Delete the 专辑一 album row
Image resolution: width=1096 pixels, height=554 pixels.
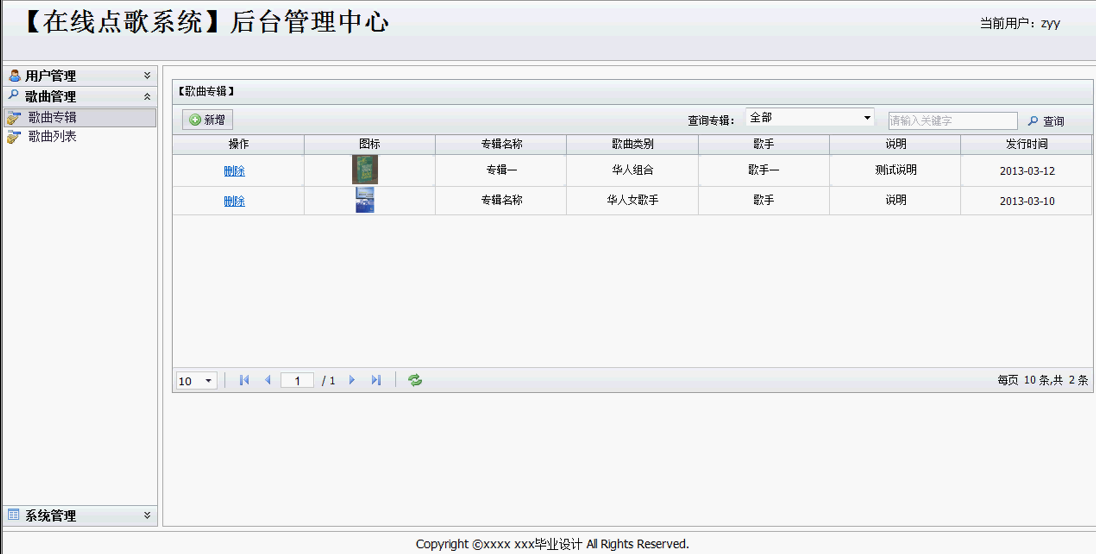pyautogui.click(x=234, y=170)
